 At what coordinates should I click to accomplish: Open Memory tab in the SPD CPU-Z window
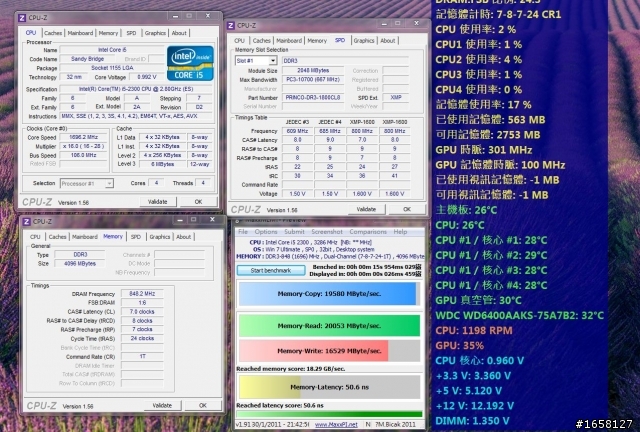(x=317, y=40)
